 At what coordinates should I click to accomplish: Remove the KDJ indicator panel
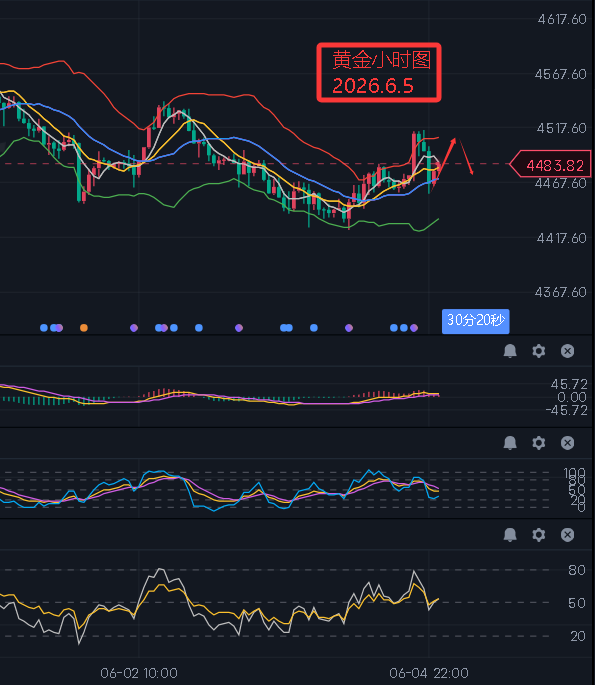(x=567, y=443)
